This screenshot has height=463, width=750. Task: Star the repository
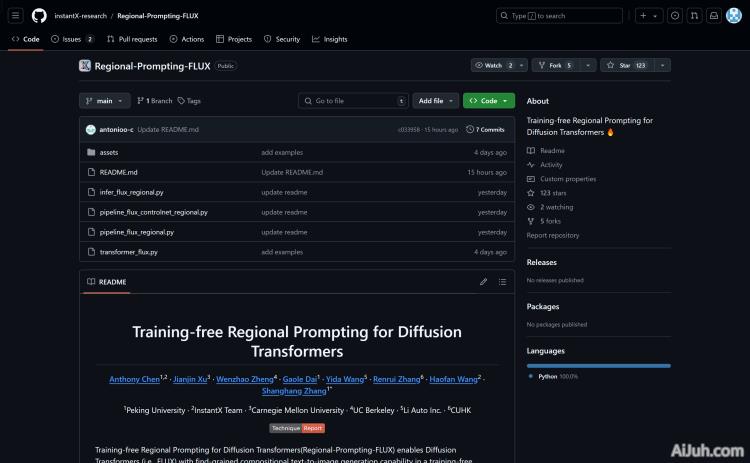click(x=627, y=65)
